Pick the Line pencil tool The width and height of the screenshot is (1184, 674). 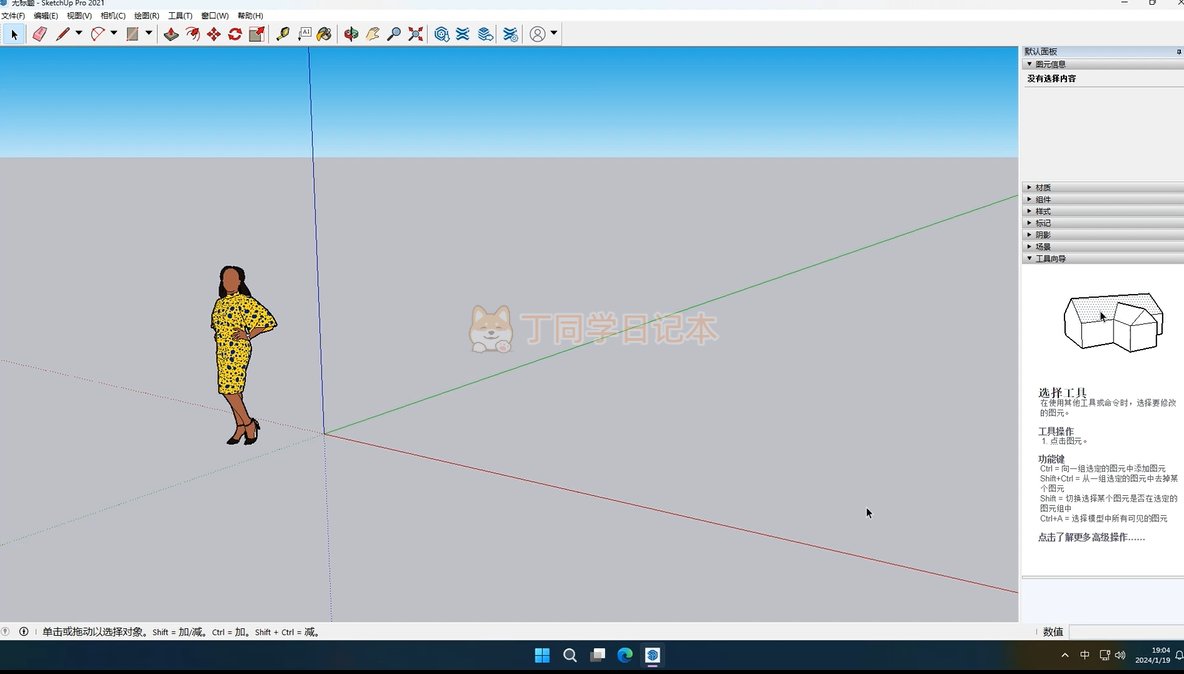click(62, 34)
